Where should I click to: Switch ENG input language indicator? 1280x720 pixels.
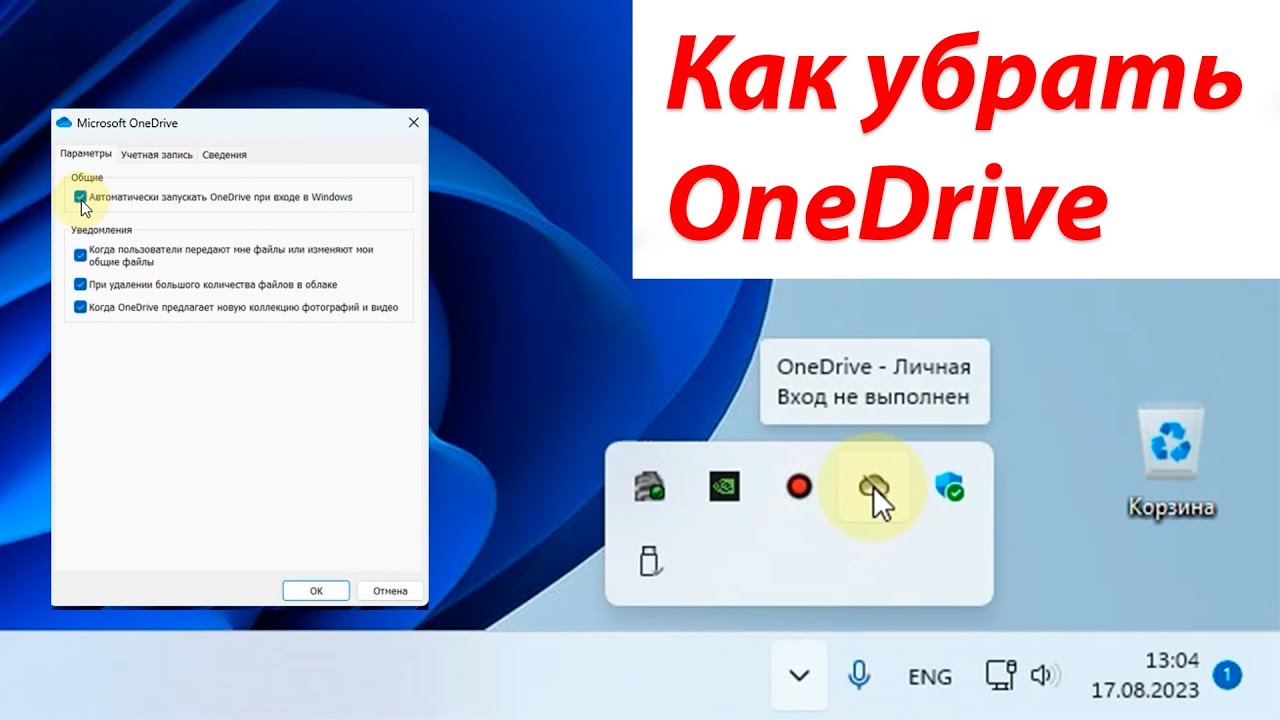tap(929, 677)
